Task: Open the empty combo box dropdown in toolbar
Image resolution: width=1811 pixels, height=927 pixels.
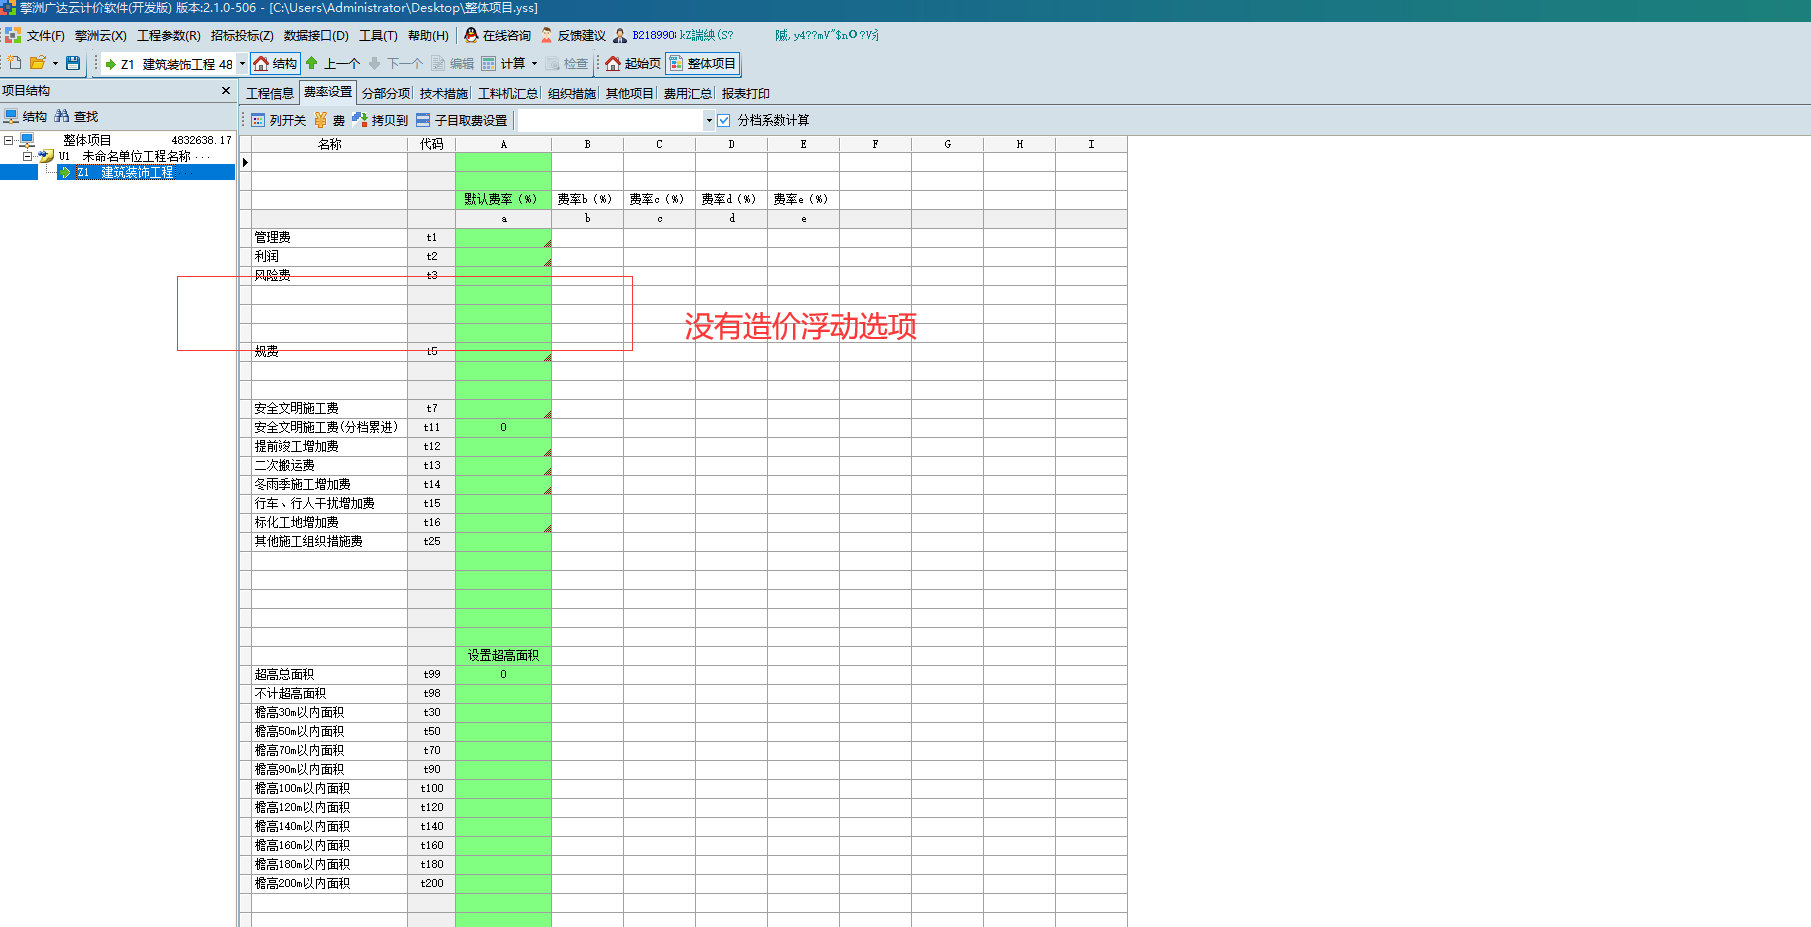Action: point(709,120)
